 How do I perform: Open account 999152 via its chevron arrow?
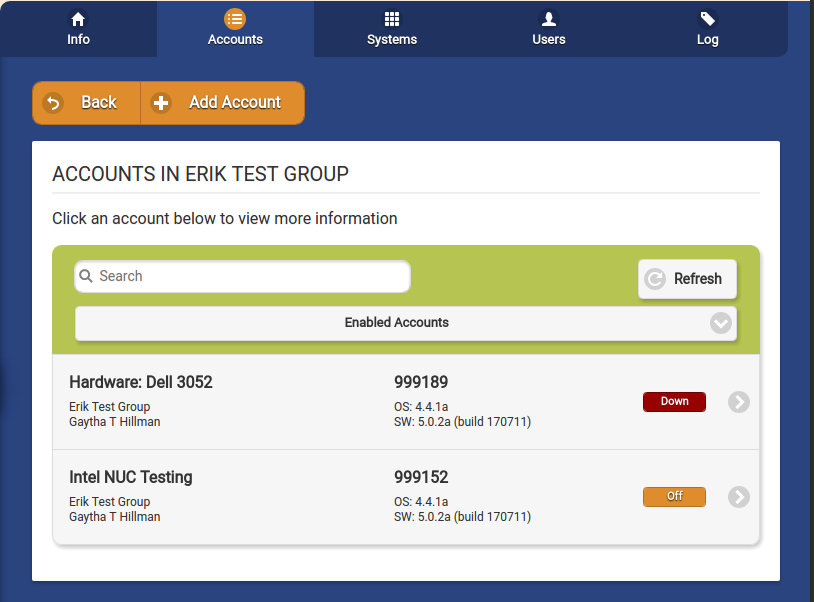pos(739,497)
